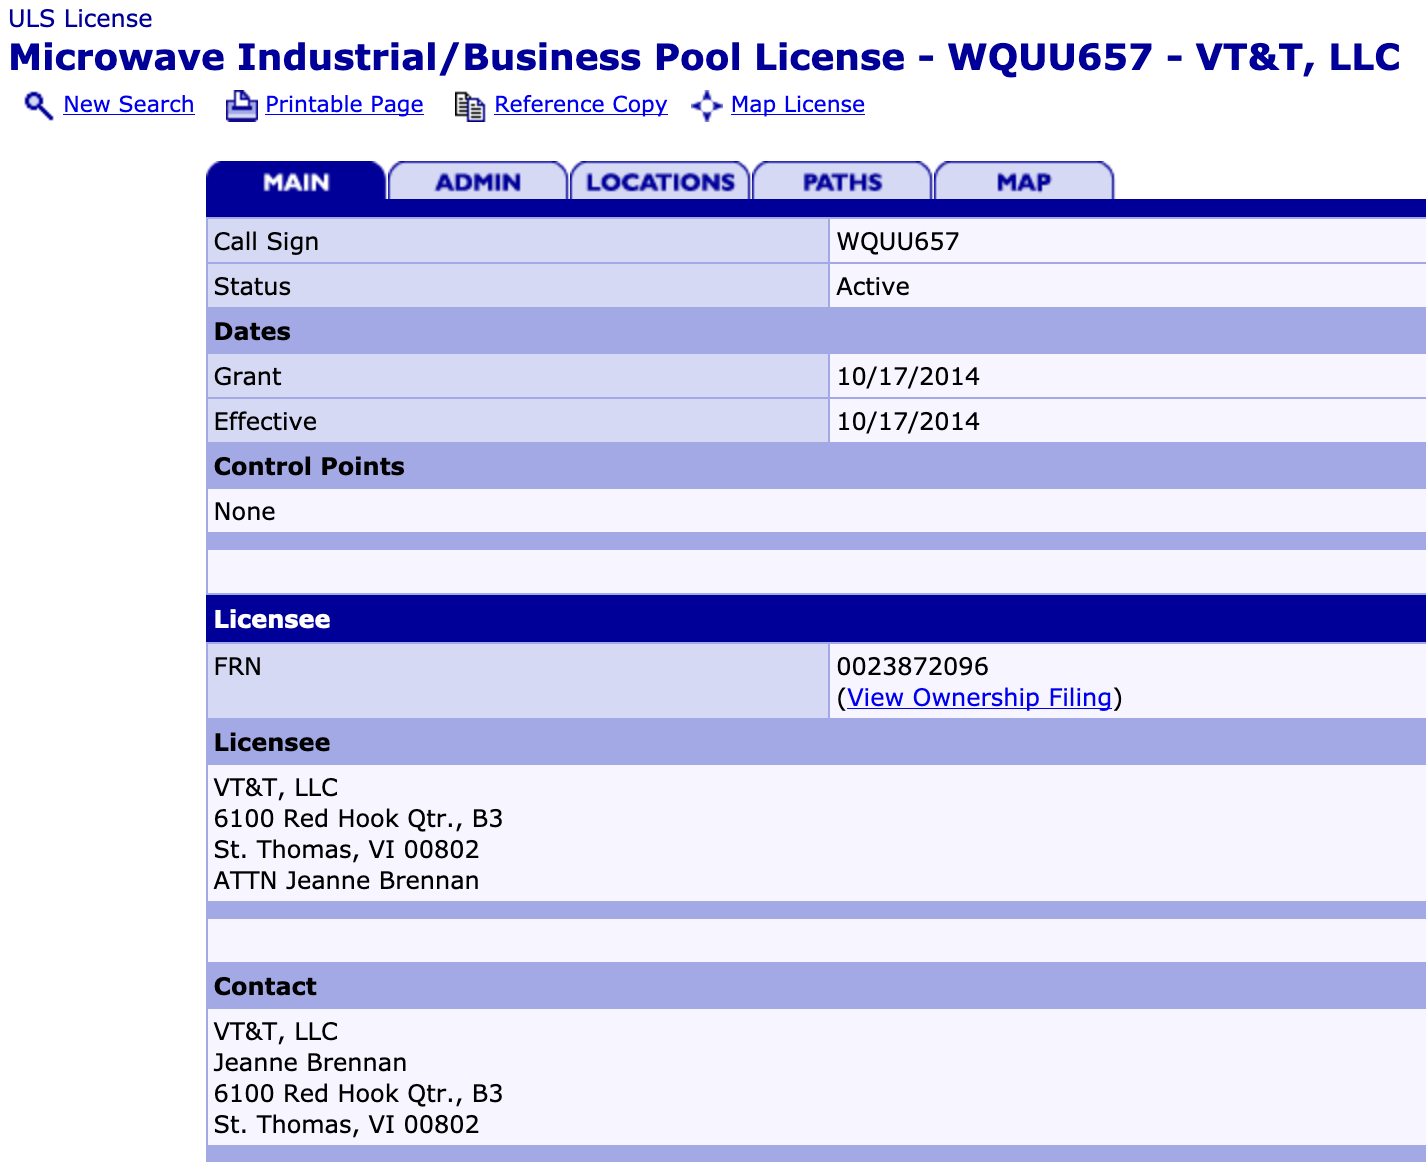
Task: Click the Grant date 10/17/2014
Action: tap(908, 377)
